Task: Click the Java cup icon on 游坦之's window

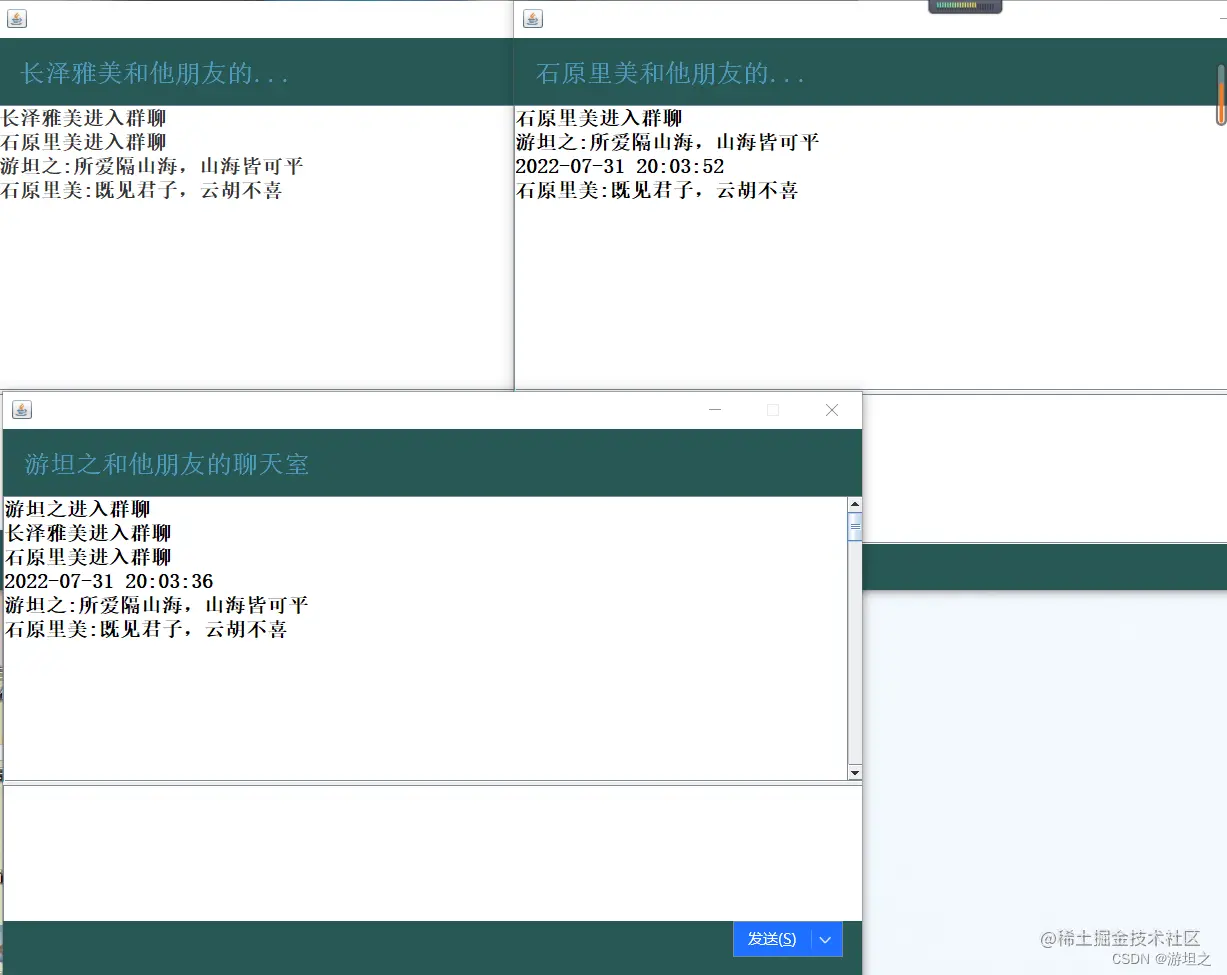Action: 21,410
